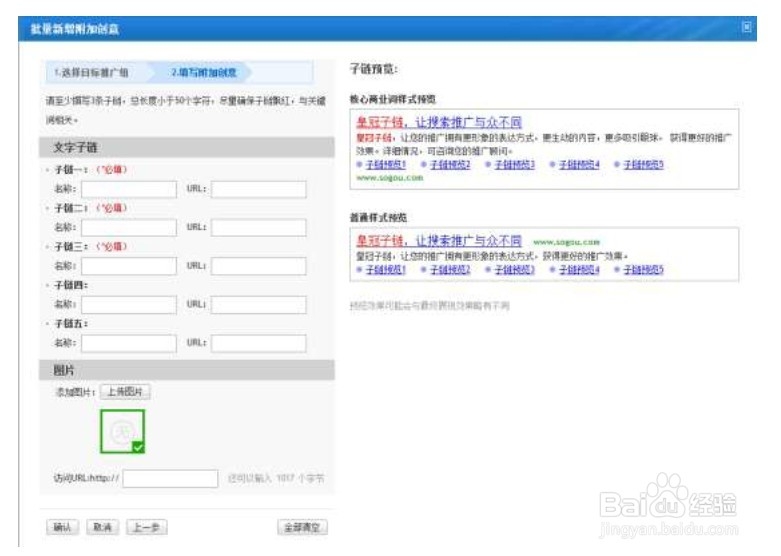
Task: Click the 子链四 URL input field
Action: [259, 304]
